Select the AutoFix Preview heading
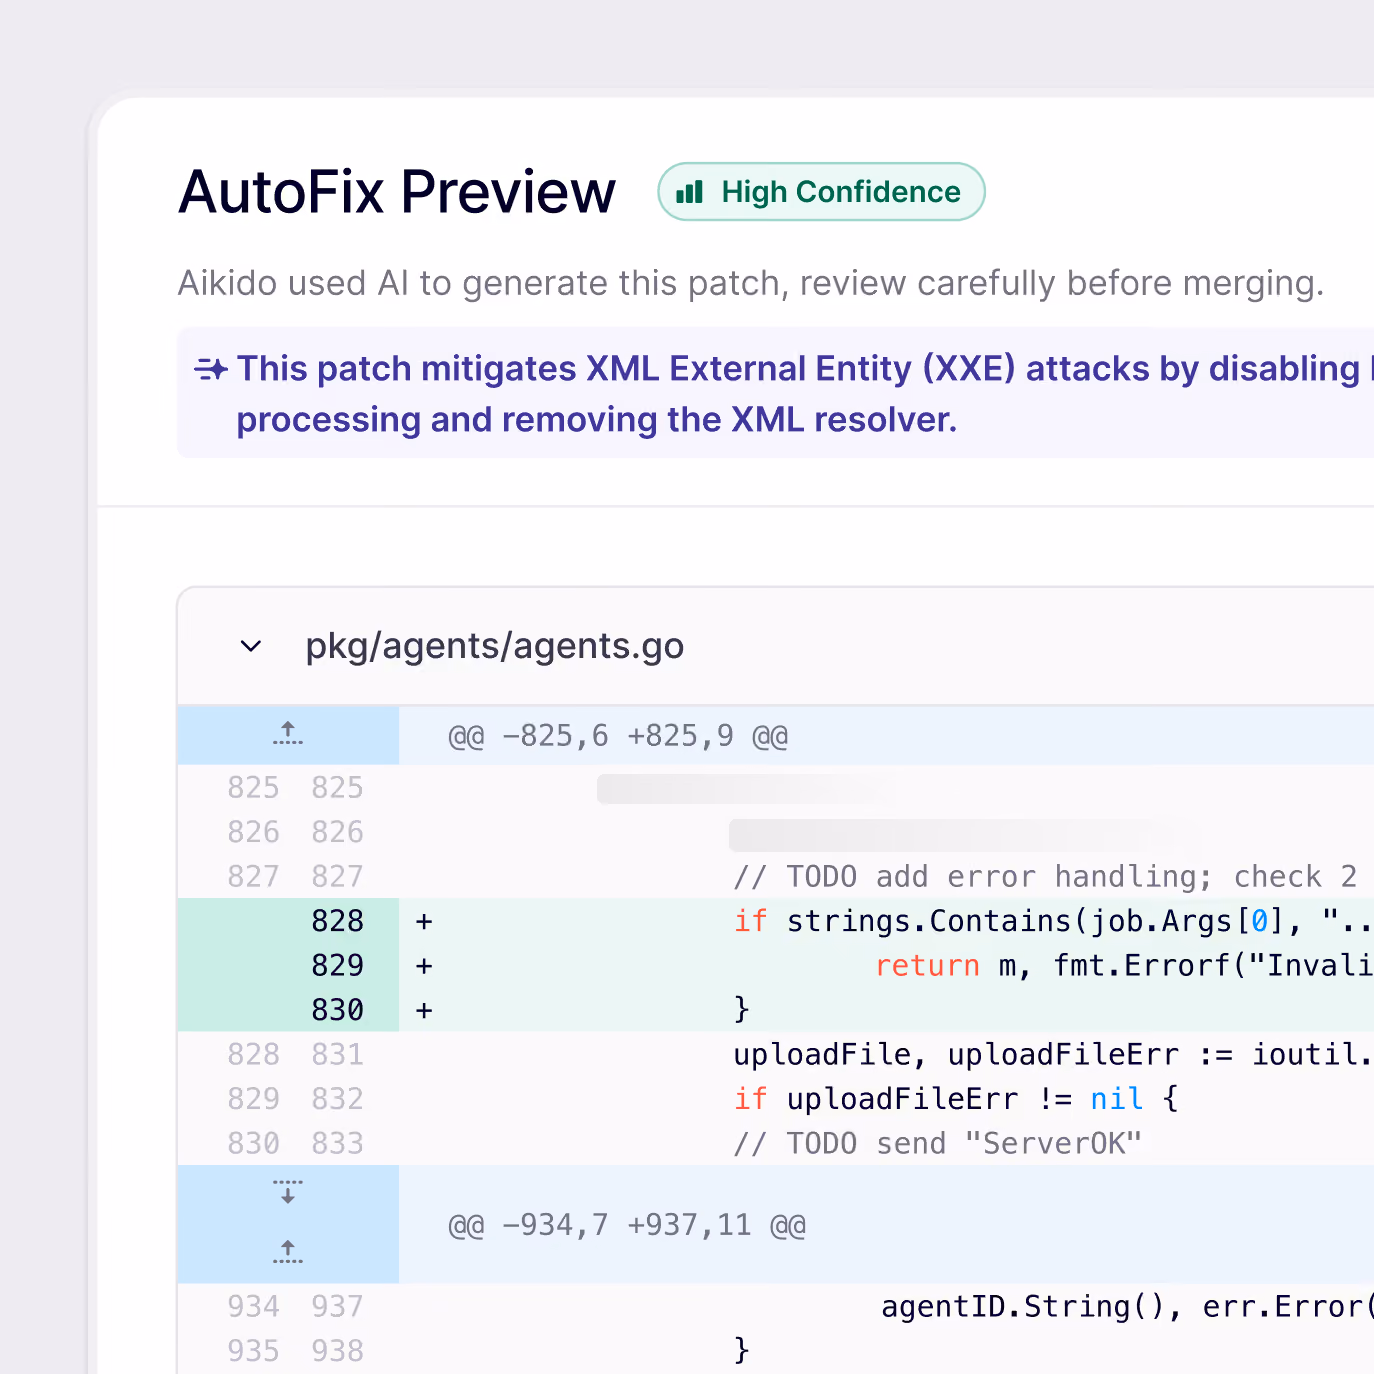 pos(397,192)
